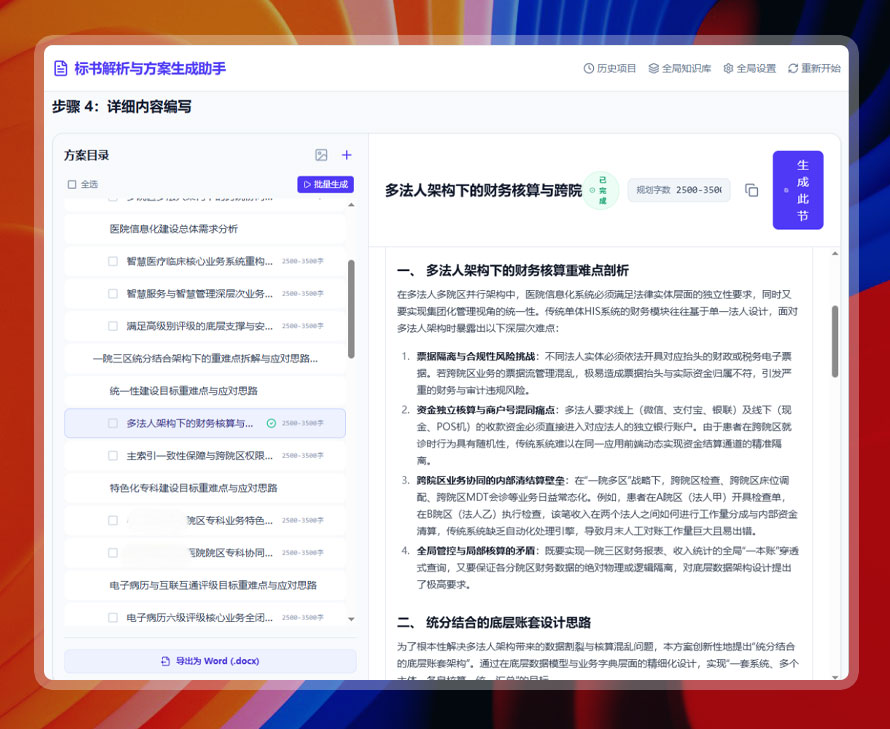Open 智慧医疗临床核心业务系统重构 outline row
The width and height of the screenshot is (890, 729).
pos(205,261)
